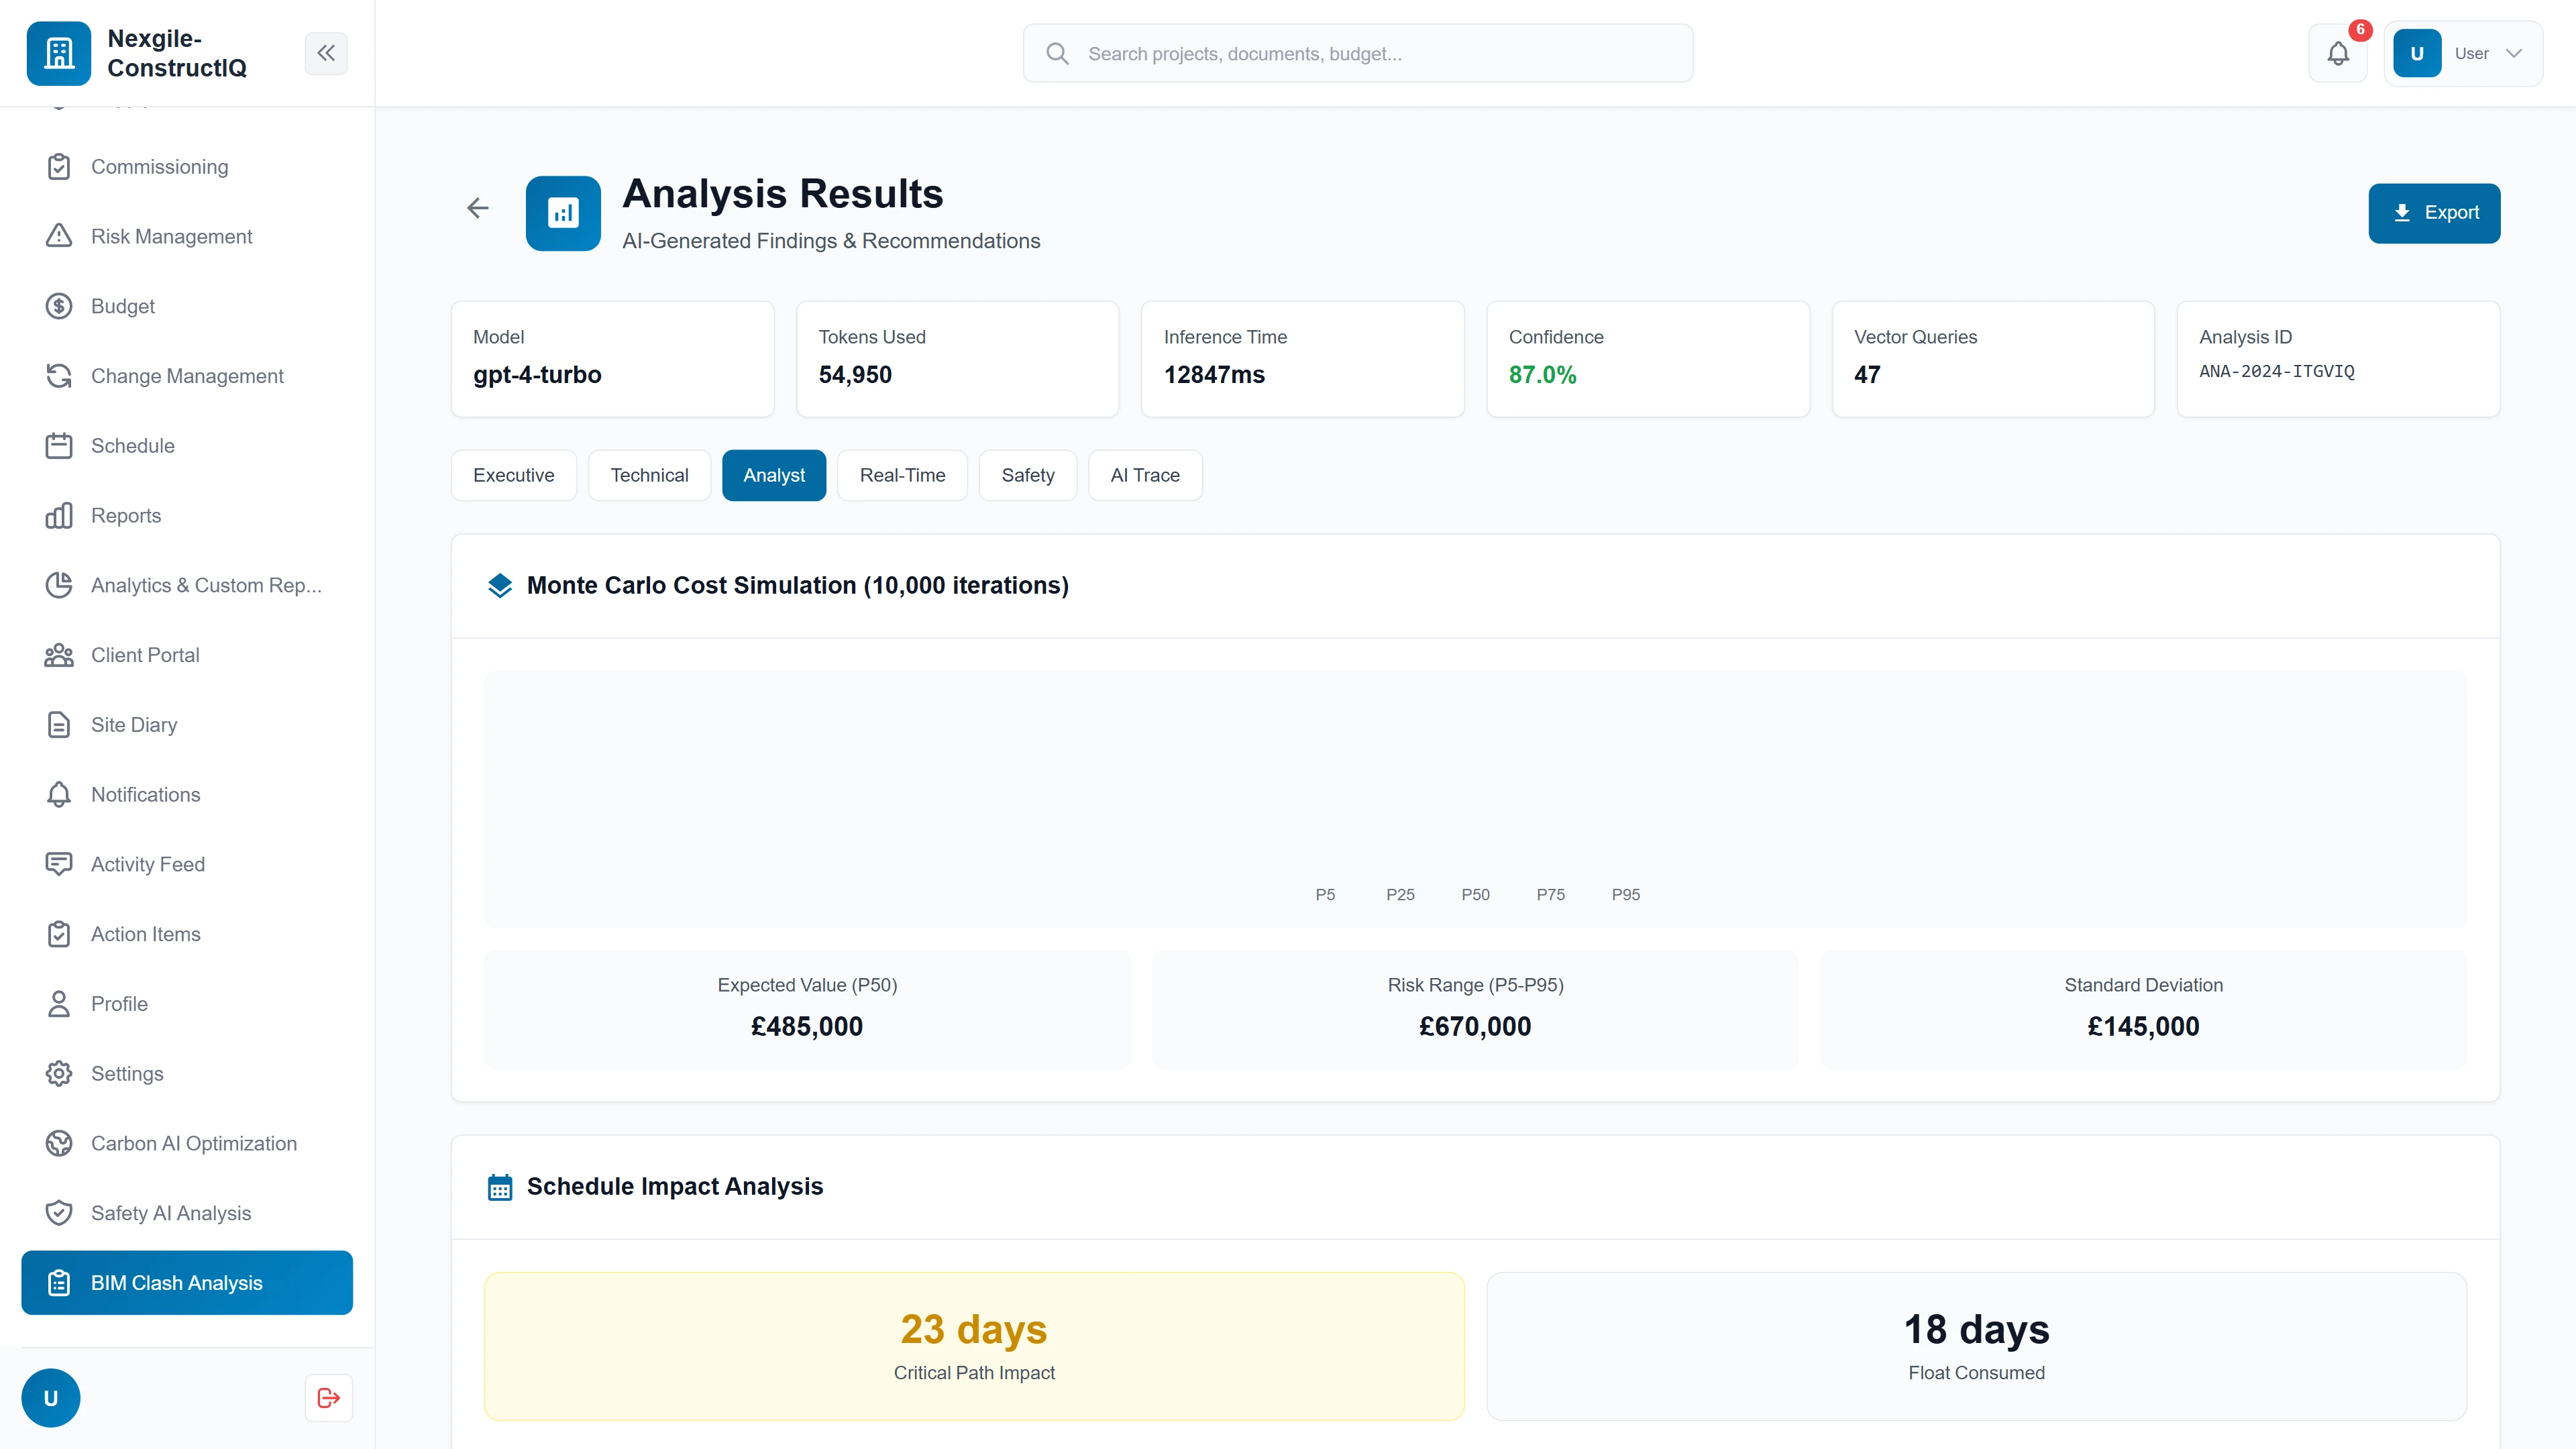
Task: Open the Technical tab
Action: (649, 475)
